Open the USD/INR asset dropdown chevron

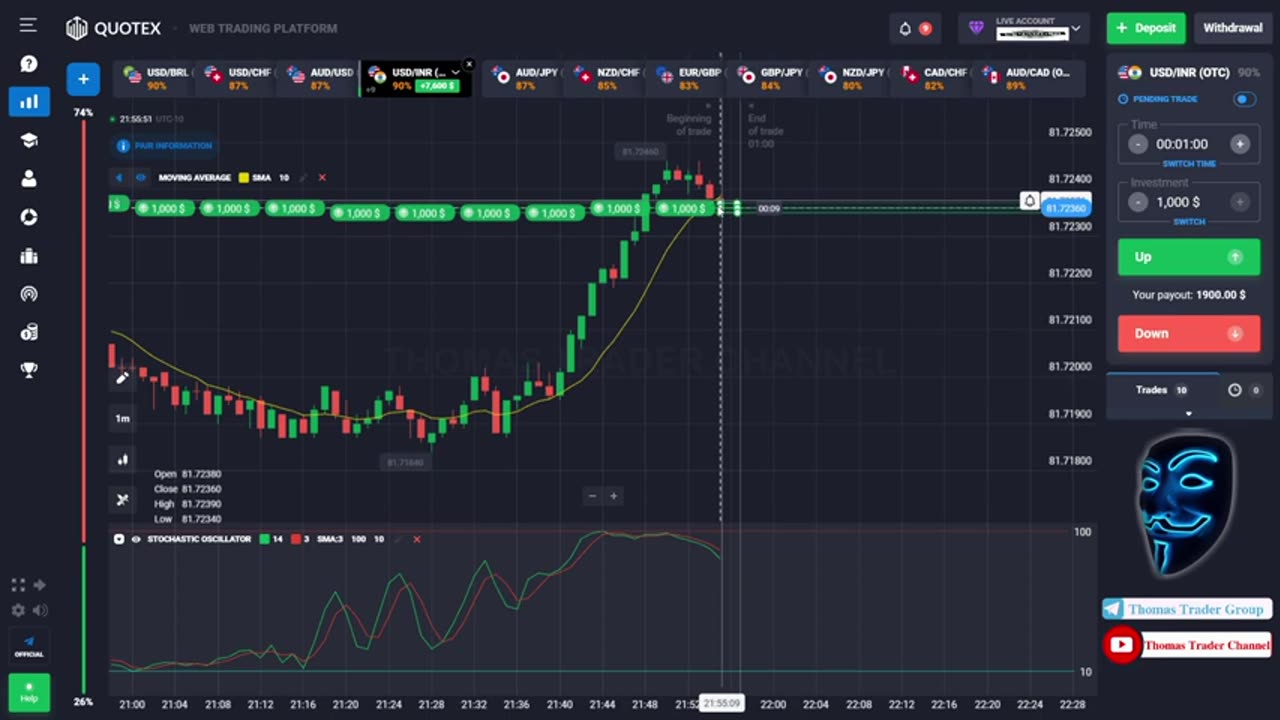coord(455,72)
